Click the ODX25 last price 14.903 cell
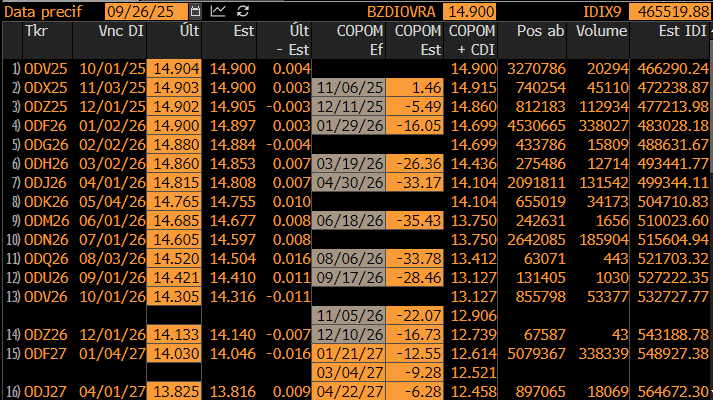The width and height of the screenshot is (713, 400). click(174, 88)
